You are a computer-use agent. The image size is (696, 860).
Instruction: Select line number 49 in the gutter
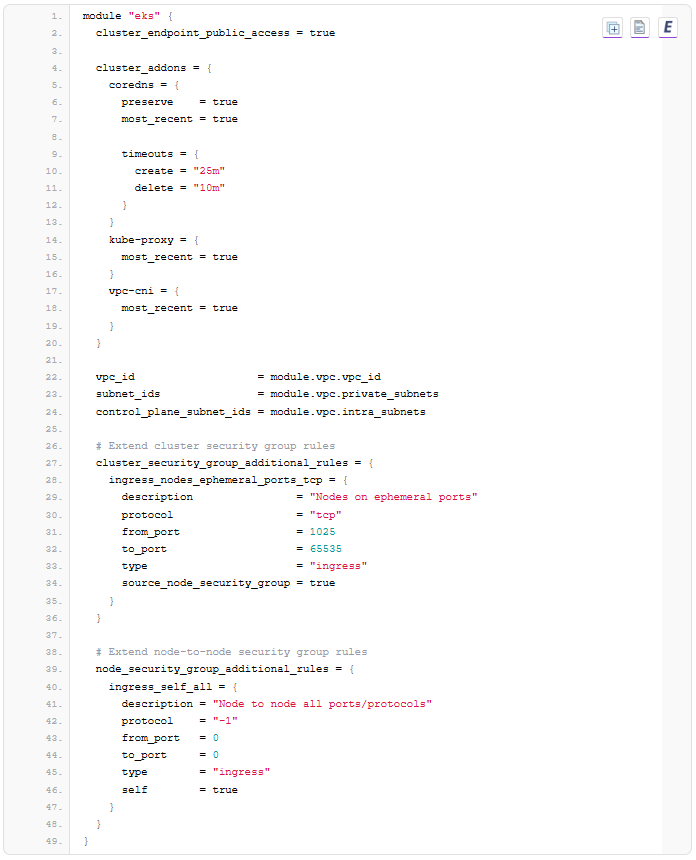[54, 841]
